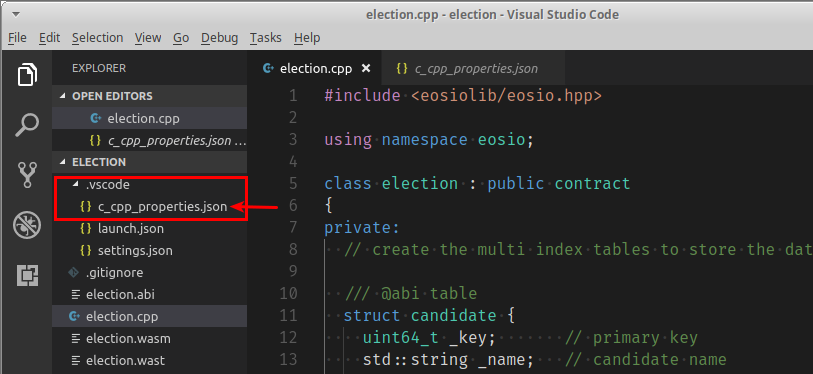The image size is (813, 374).
Task: Click the 'using namespace eosio;' code line
Action: pyautogui.click(x=429, y=140)
